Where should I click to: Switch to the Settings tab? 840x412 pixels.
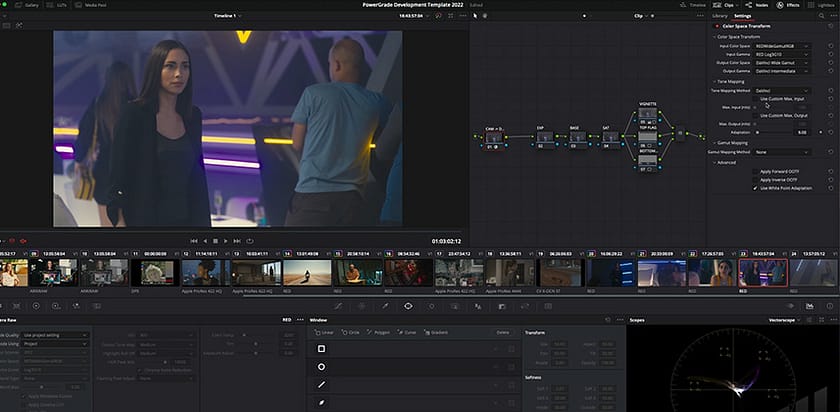742,16
